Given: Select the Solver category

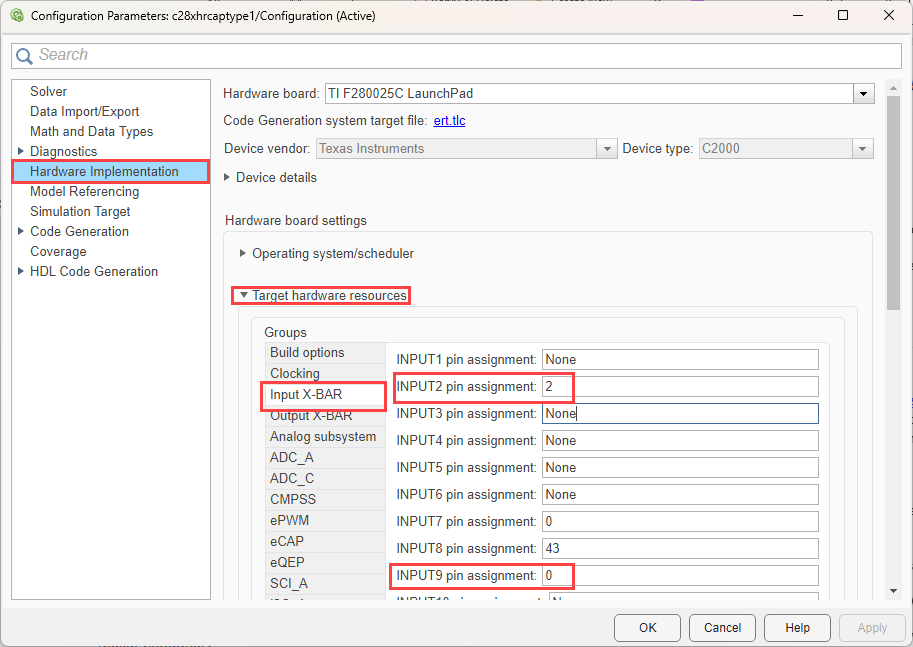Looking at the screenshot, I should 48,91.
